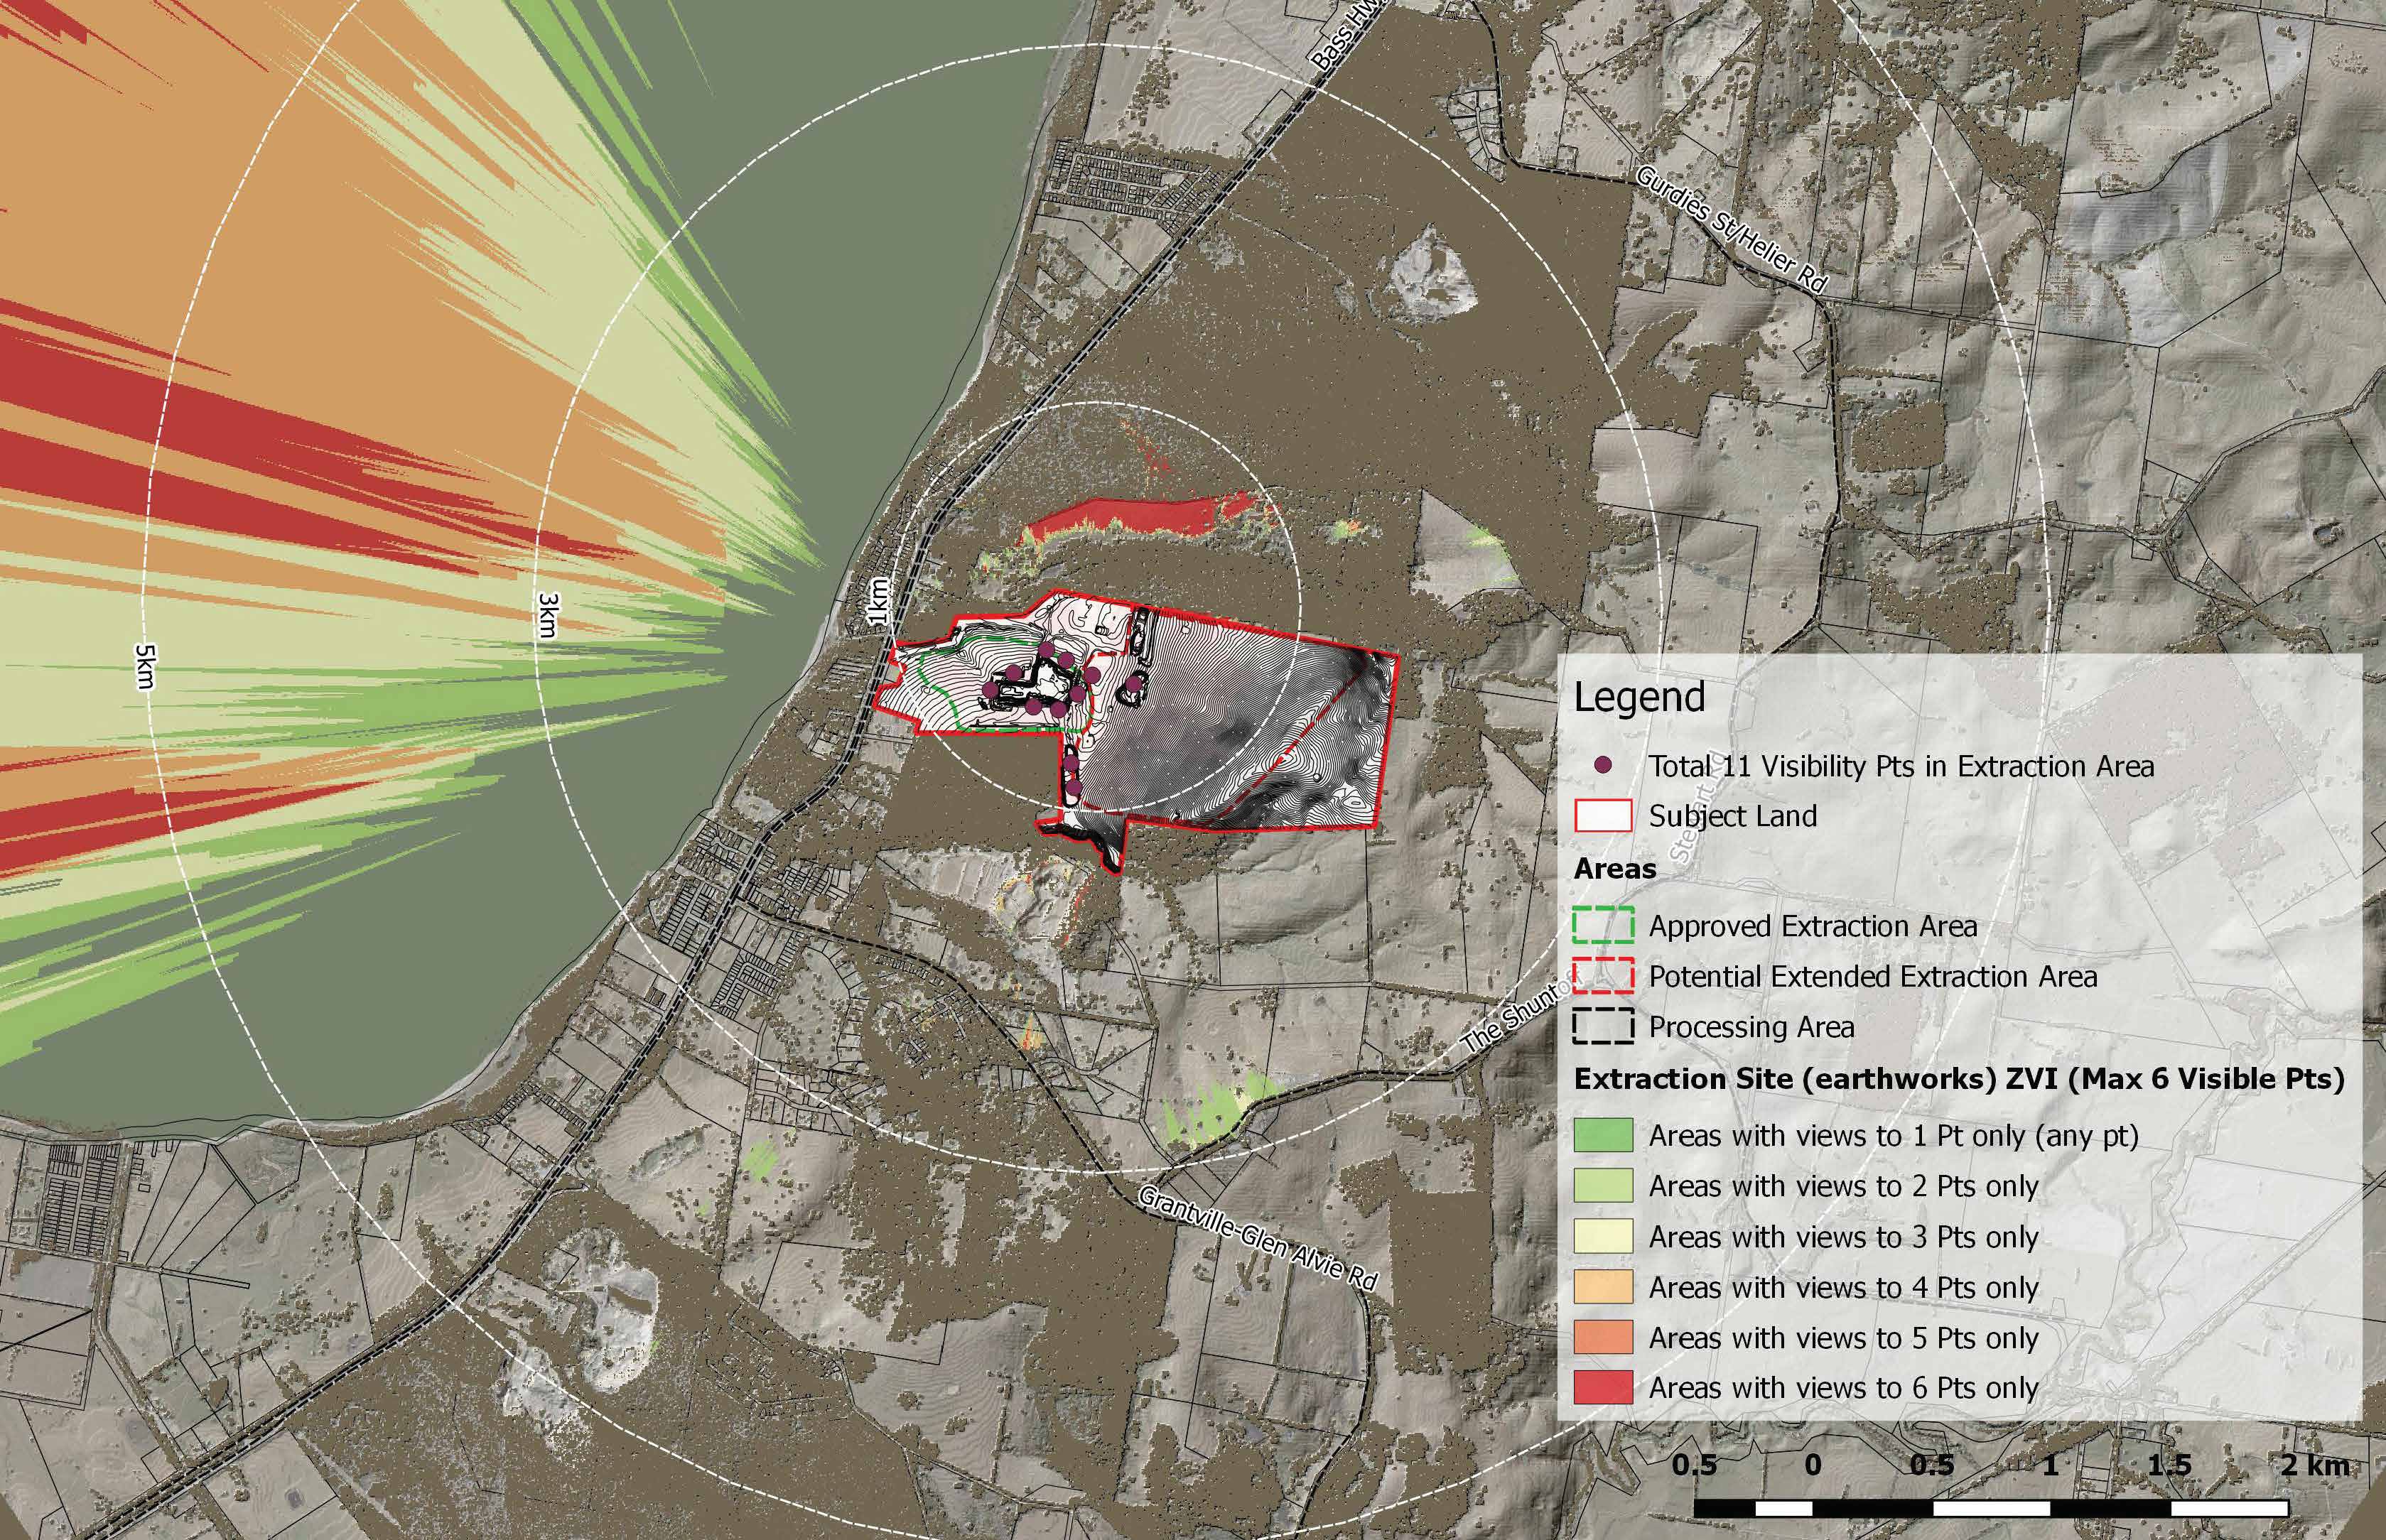
Task: Click the isolated visibility point east of cluster
Action: tap(1134, 683)
